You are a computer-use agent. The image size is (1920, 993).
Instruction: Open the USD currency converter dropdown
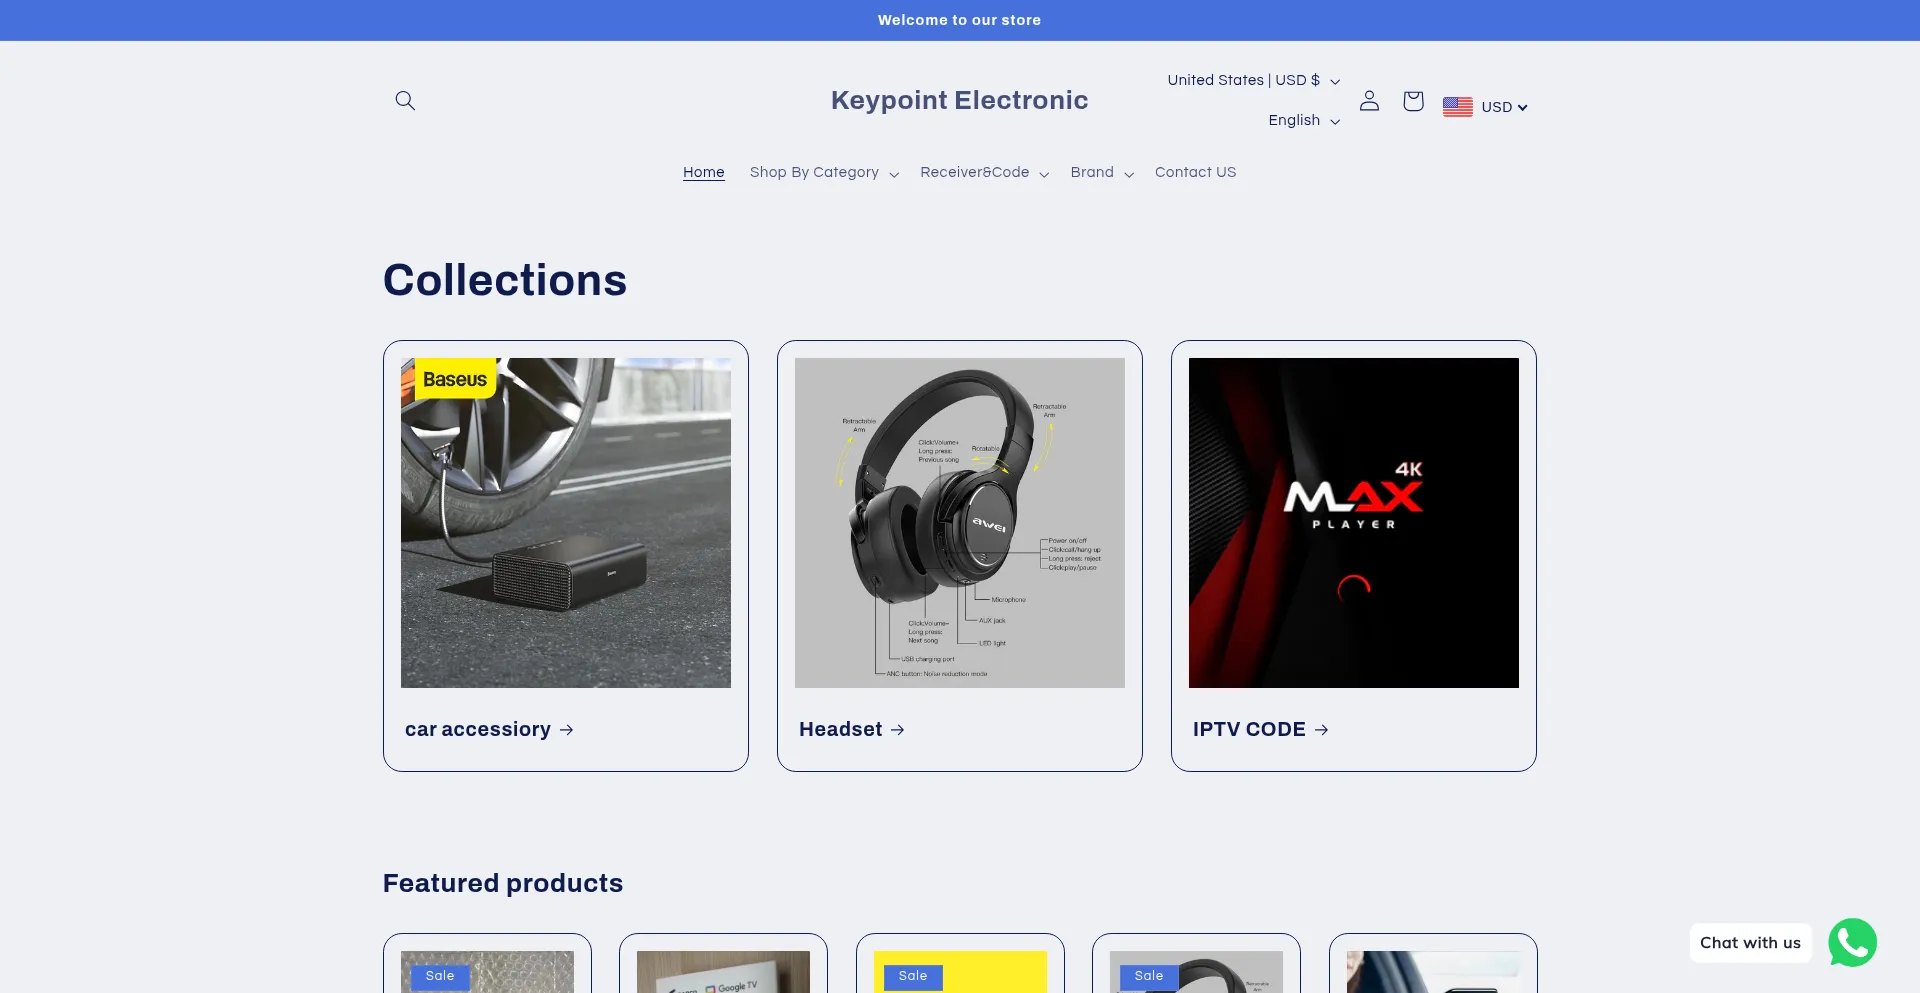click(1504, 107)
